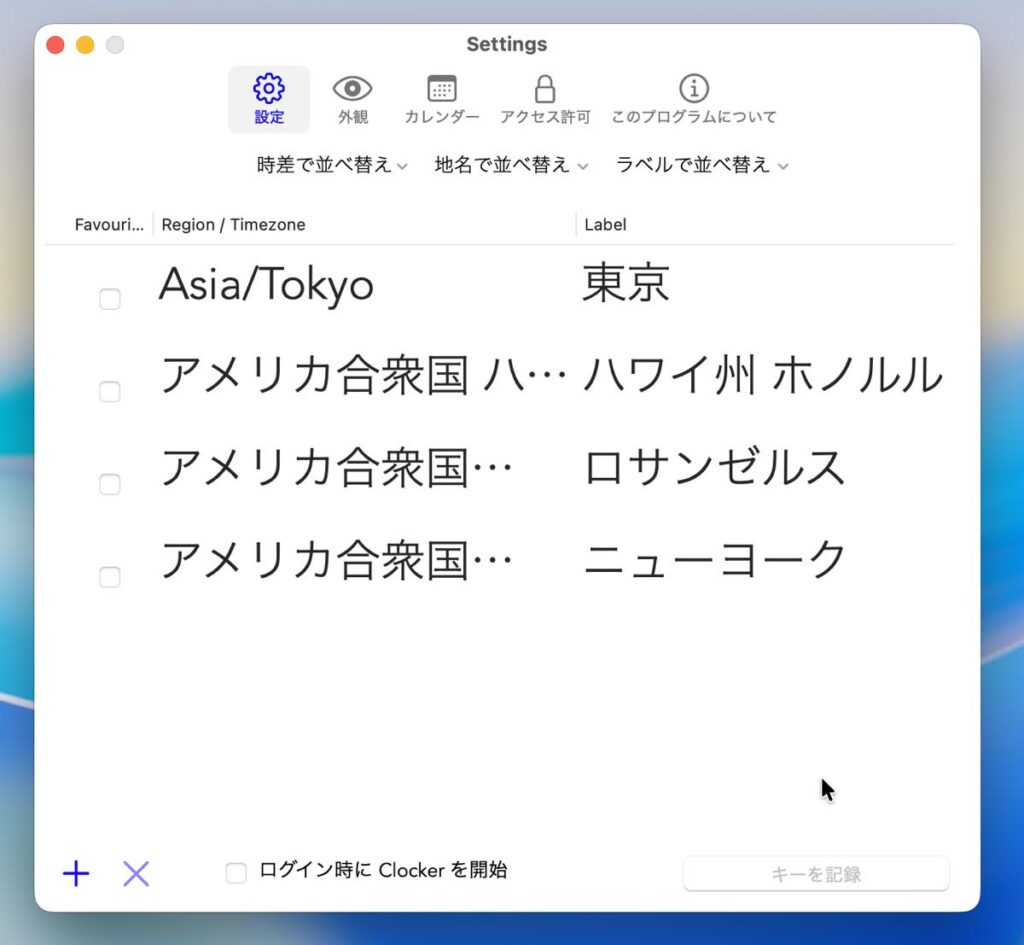The width and height of the screenshot is (1024, 945).
Task: Click the plus icon to add timezone
Action: coord(76,874)
